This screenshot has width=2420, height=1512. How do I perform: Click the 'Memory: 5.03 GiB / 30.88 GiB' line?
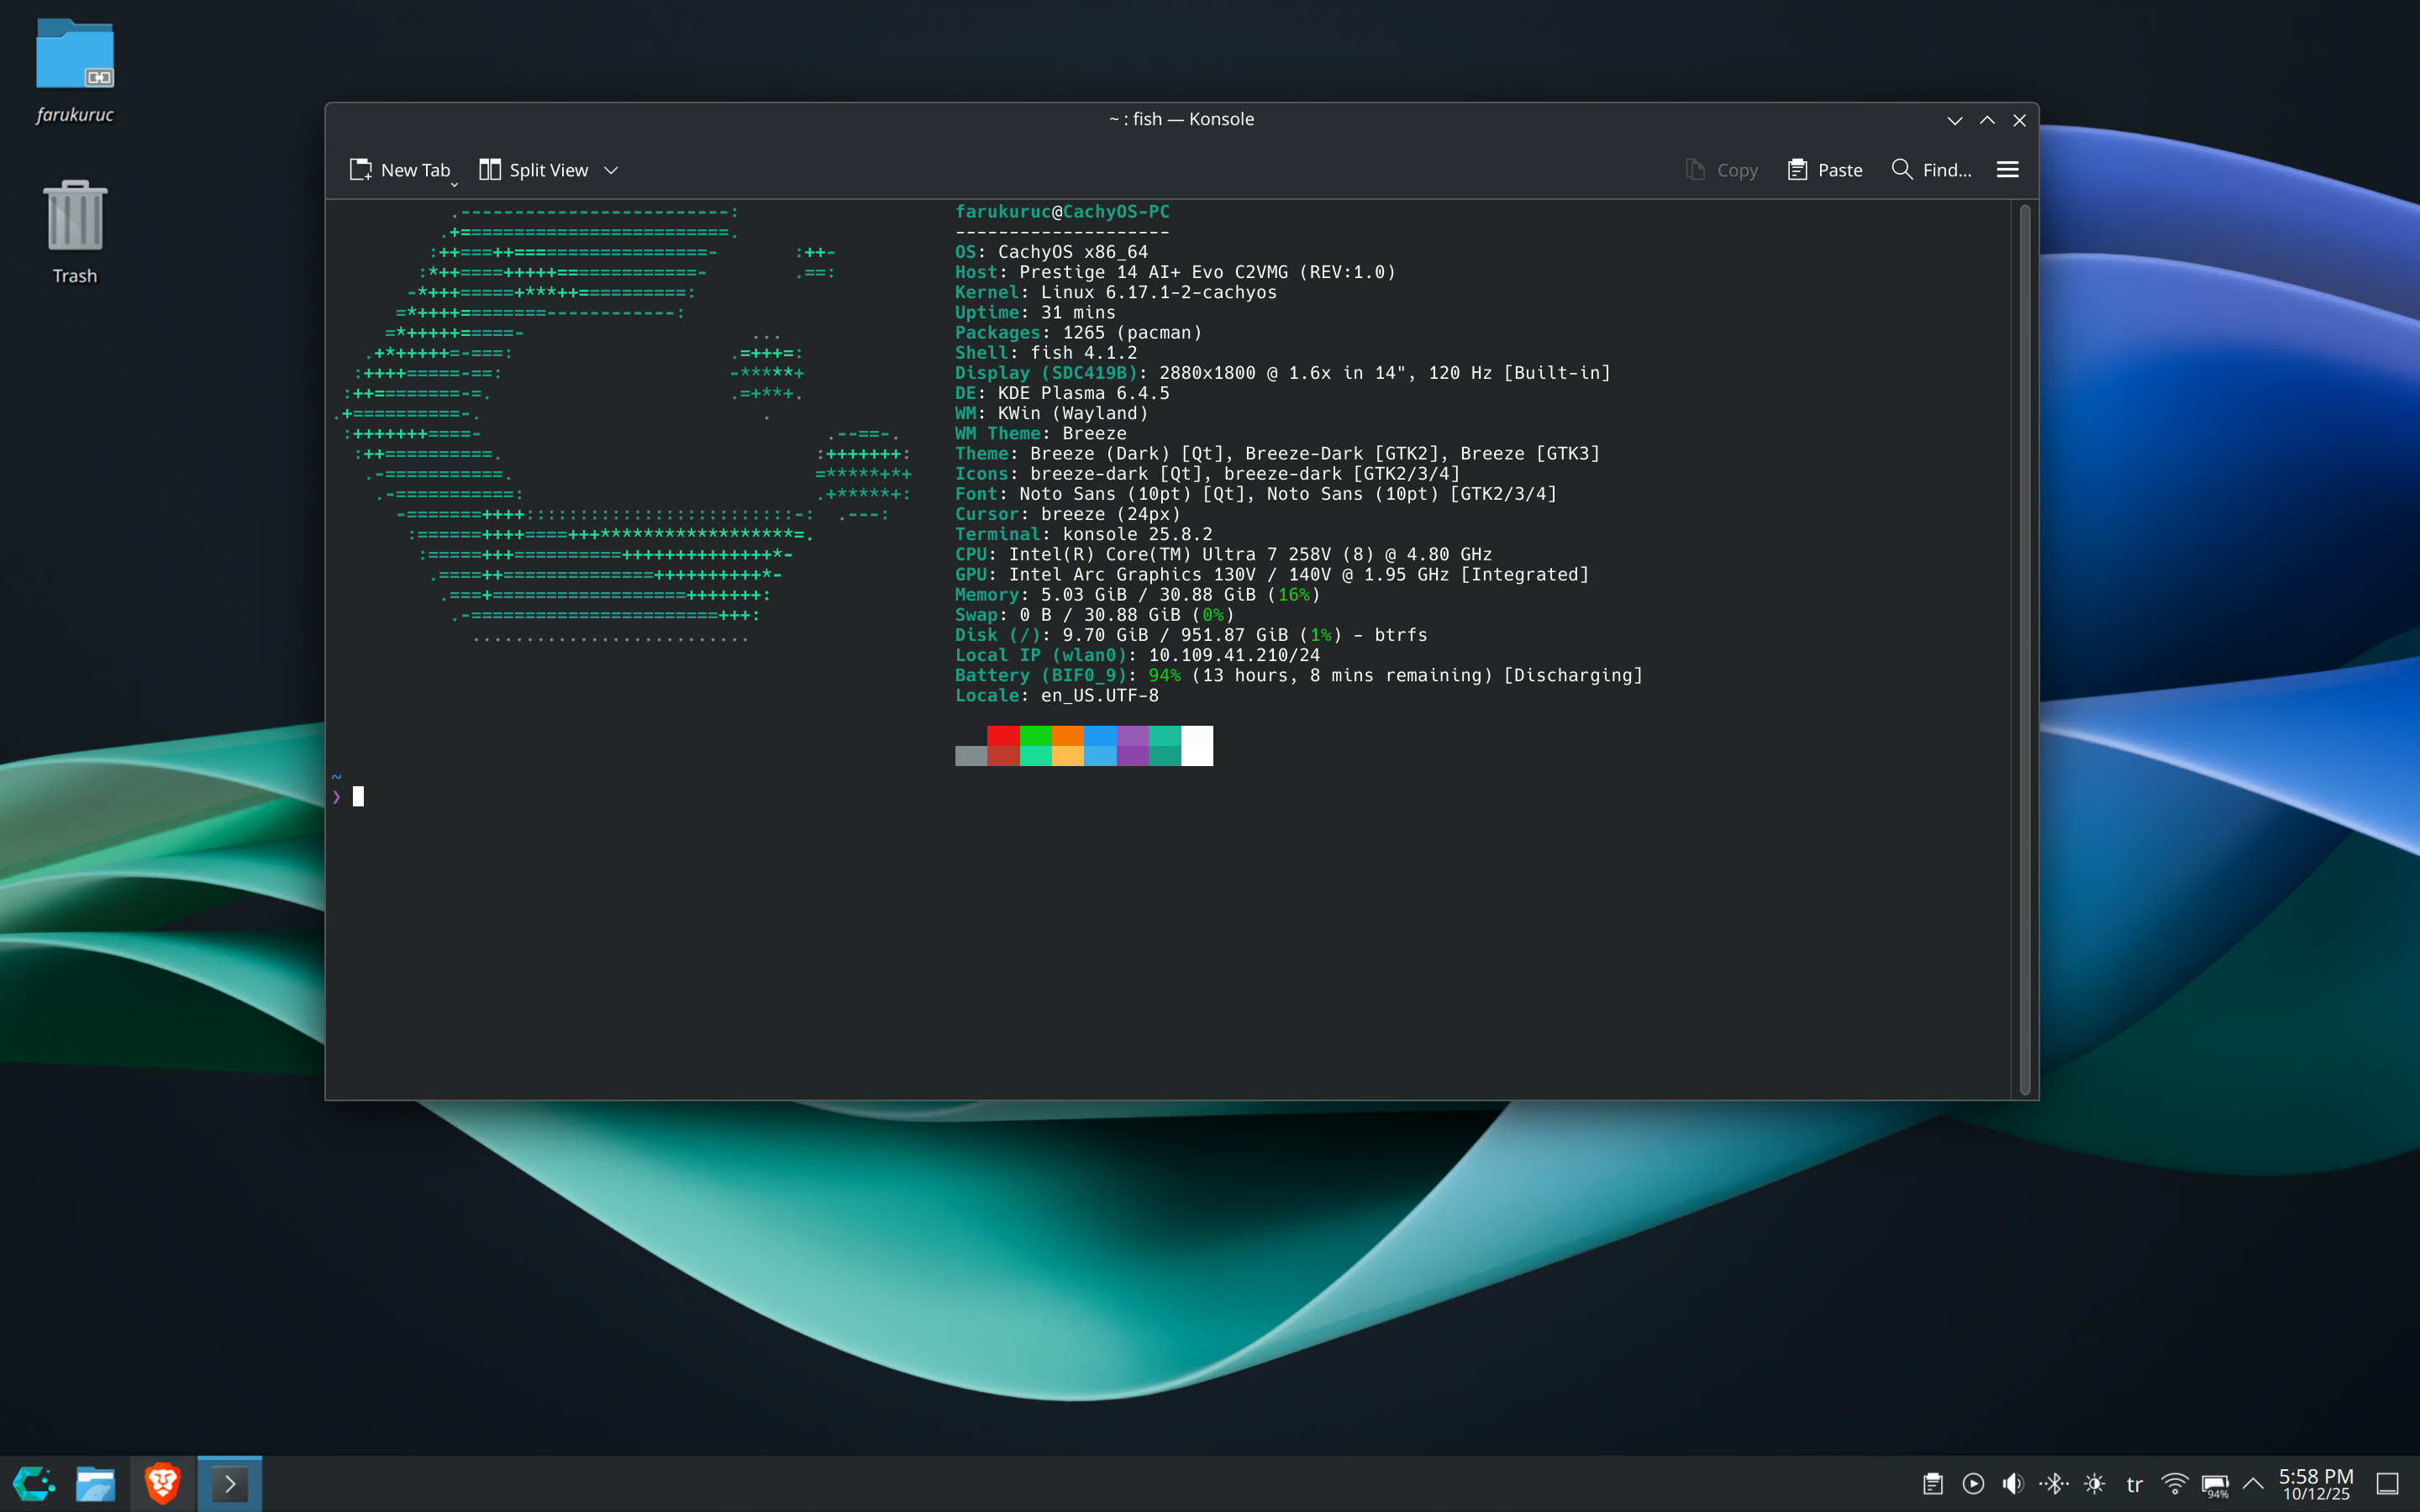click(x=1138, y=594)
